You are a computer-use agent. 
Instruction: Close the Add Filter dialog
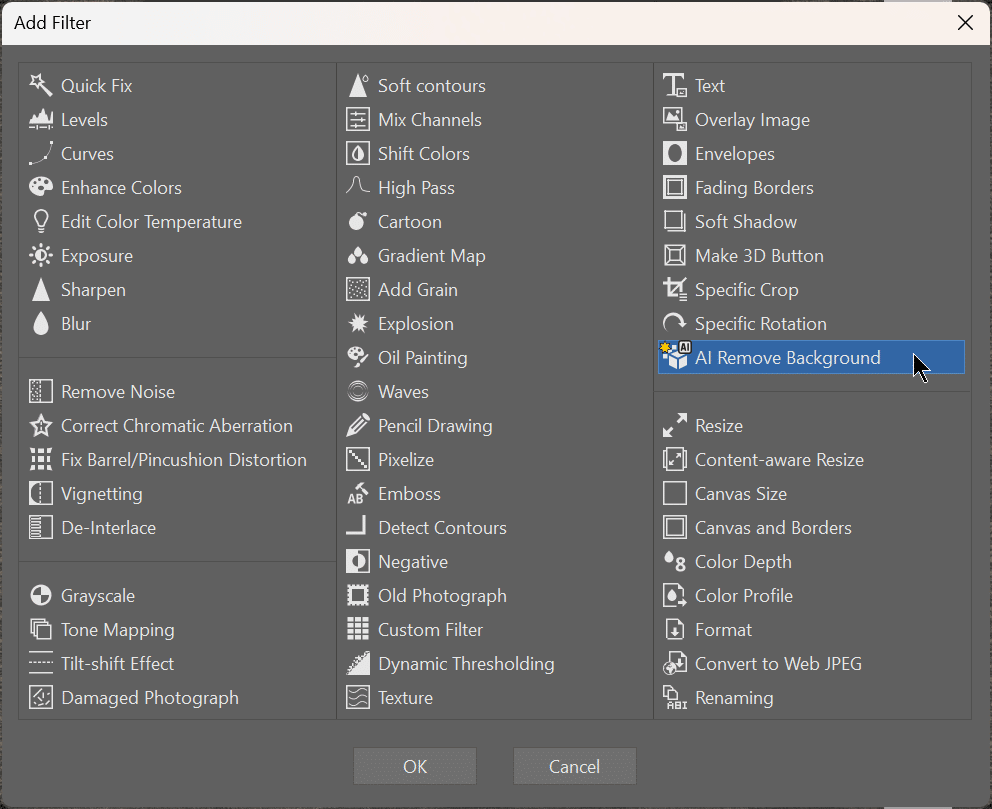[965, 23]
